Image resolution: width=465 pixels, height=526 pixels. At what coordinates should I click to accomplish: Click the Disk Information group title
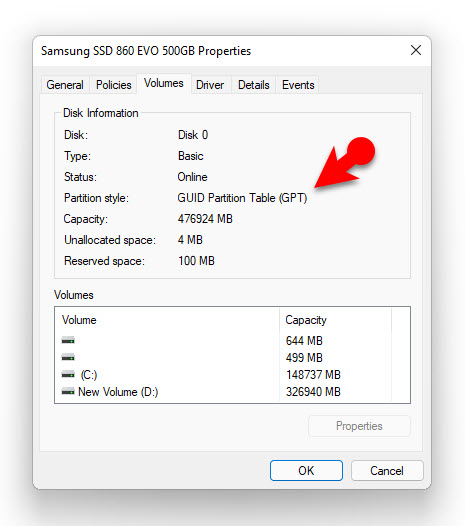click(101, 113)
